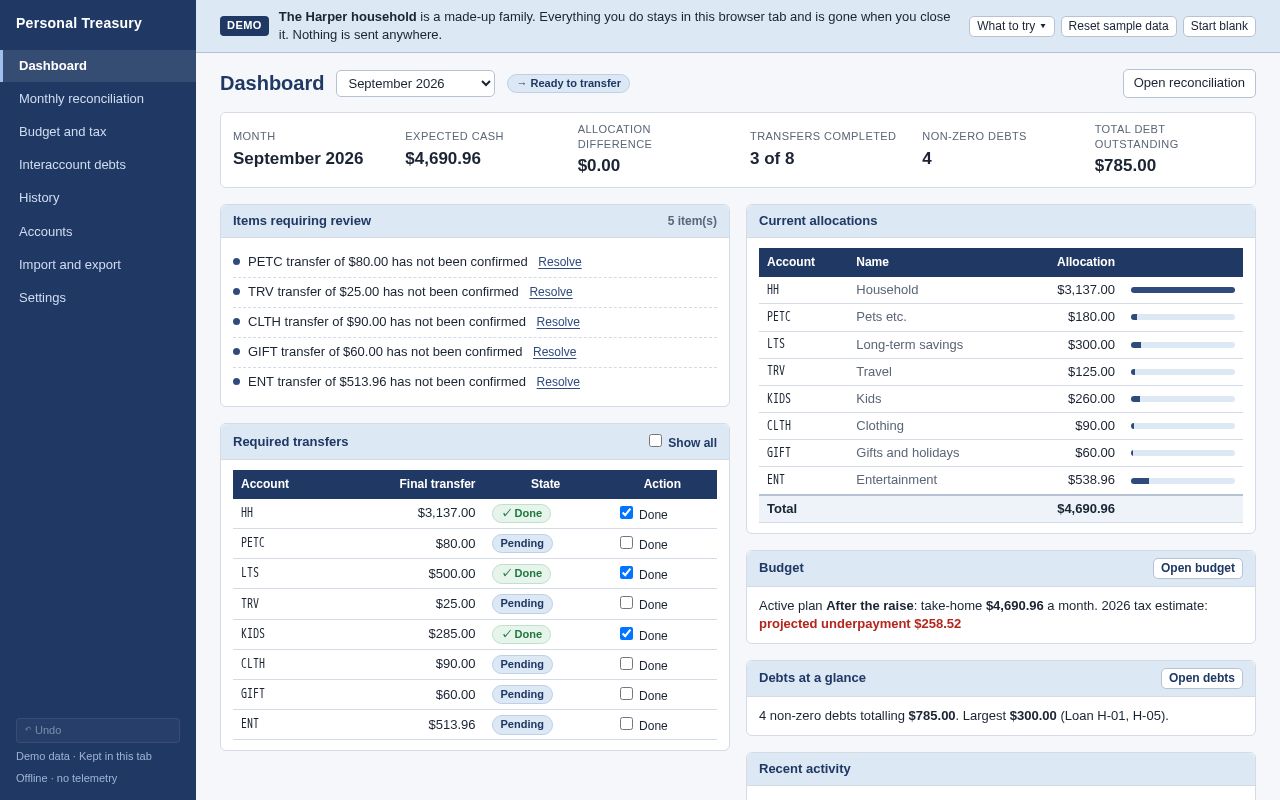Screen dimensions: 1280x800
Task: Resolve the TRV $25.00 transfer item
Action: 551,292
